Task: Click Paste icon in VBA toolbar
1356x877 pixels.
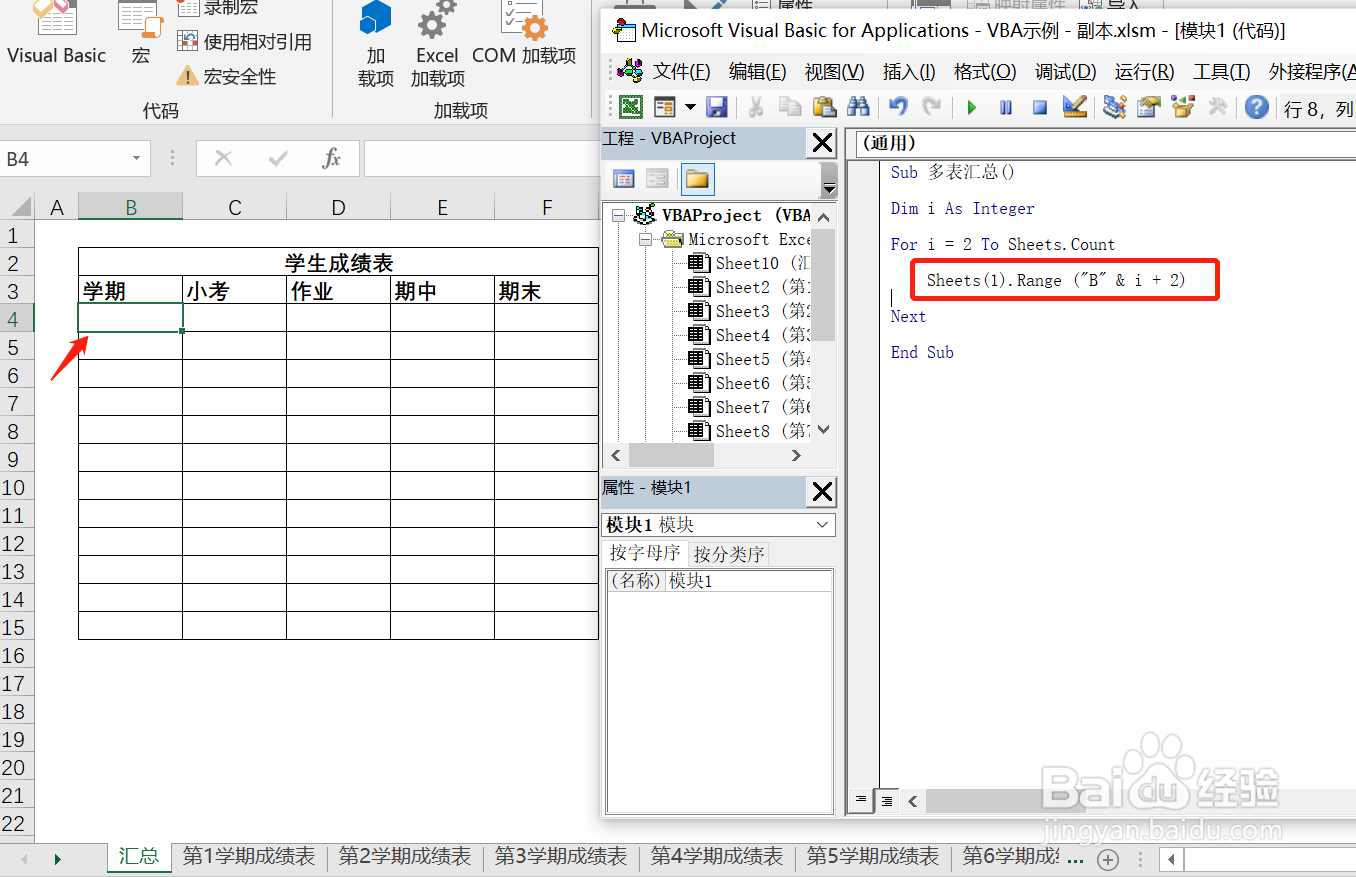Action: pyautogui.click(x=823, y=107)
